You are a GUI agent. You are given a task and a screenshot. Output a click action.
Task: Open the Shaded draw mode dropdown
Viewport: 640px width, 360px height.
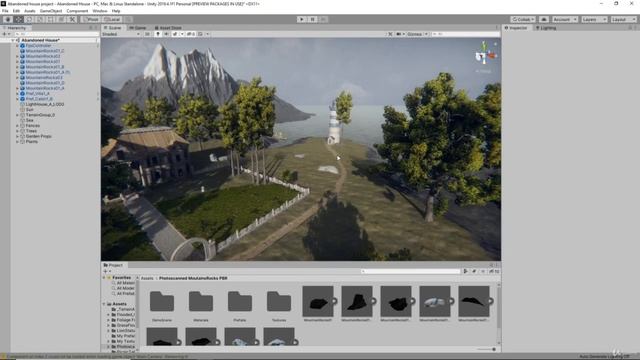coord(121,34)
